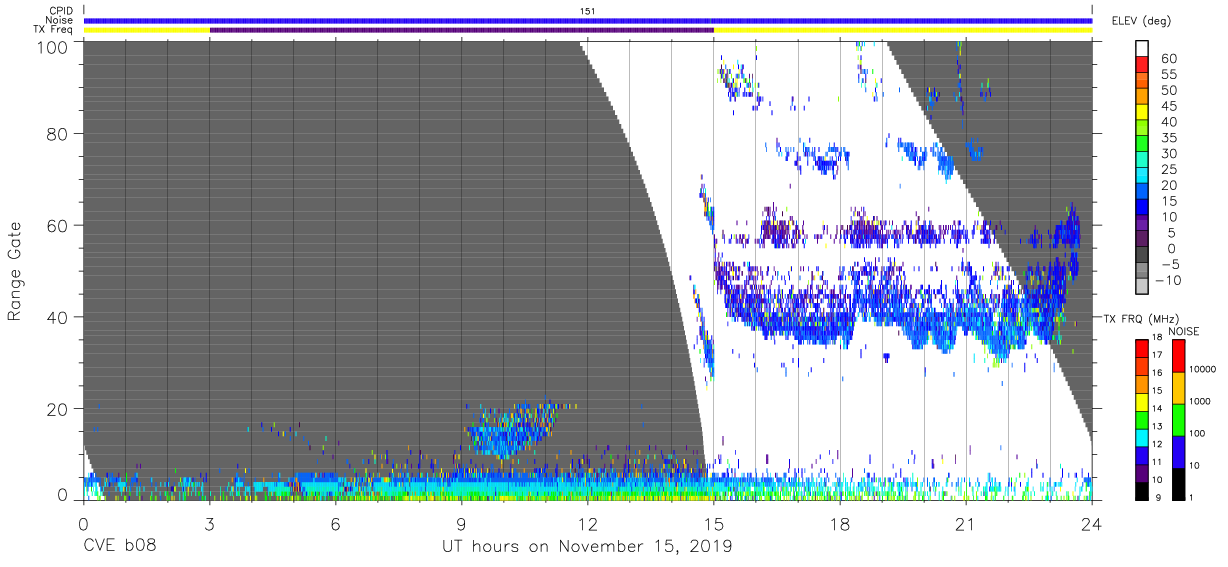This screenshot has width=1228, height=567.
Task: Click the 45 label on ELEV scale
Action: tap(1168, 106)
